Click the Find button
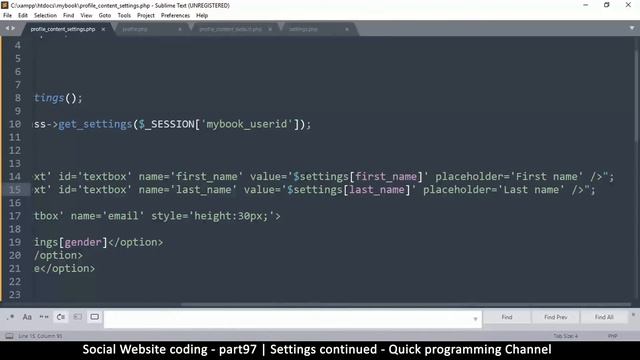This screenshot has height=360, width=640. (x=507, y=317)
